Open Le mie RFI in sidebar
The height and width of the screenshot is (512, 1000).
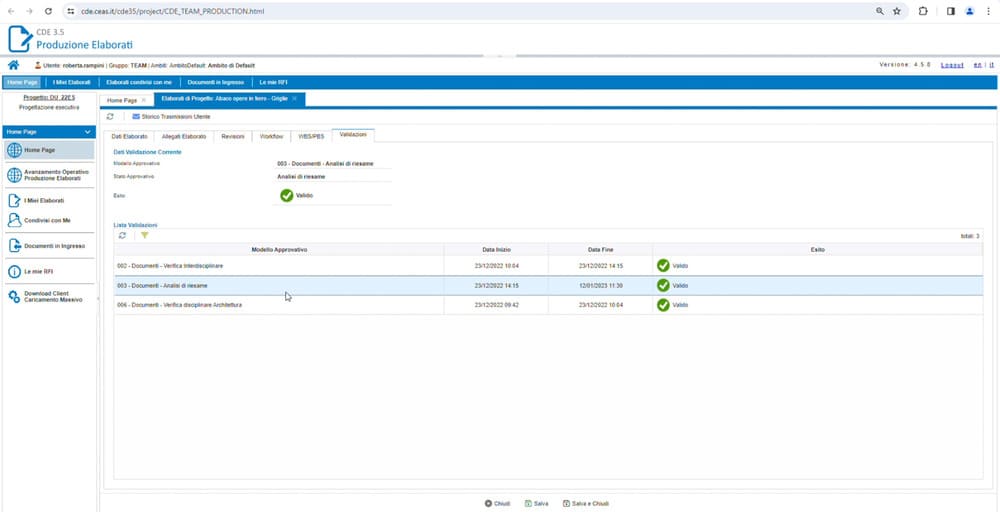pyautogui.click(x=48, y=272)
